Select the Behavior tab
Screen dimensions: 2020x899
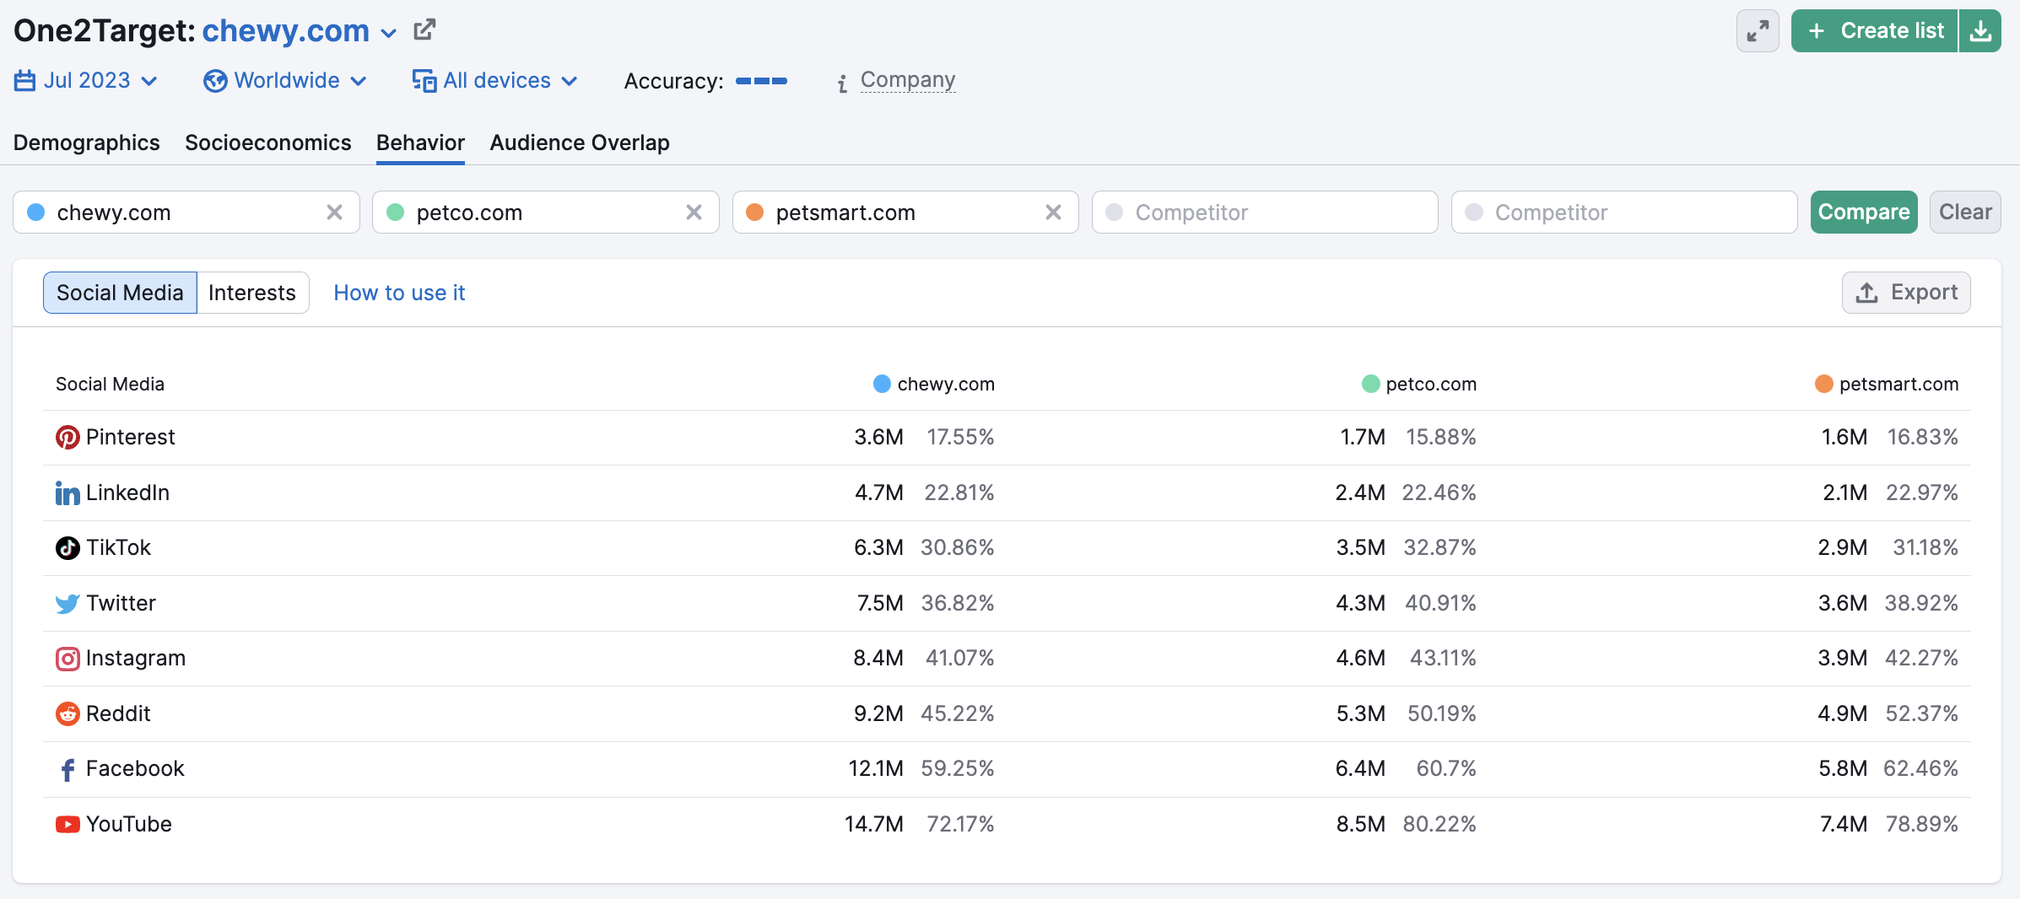[420, 143]
